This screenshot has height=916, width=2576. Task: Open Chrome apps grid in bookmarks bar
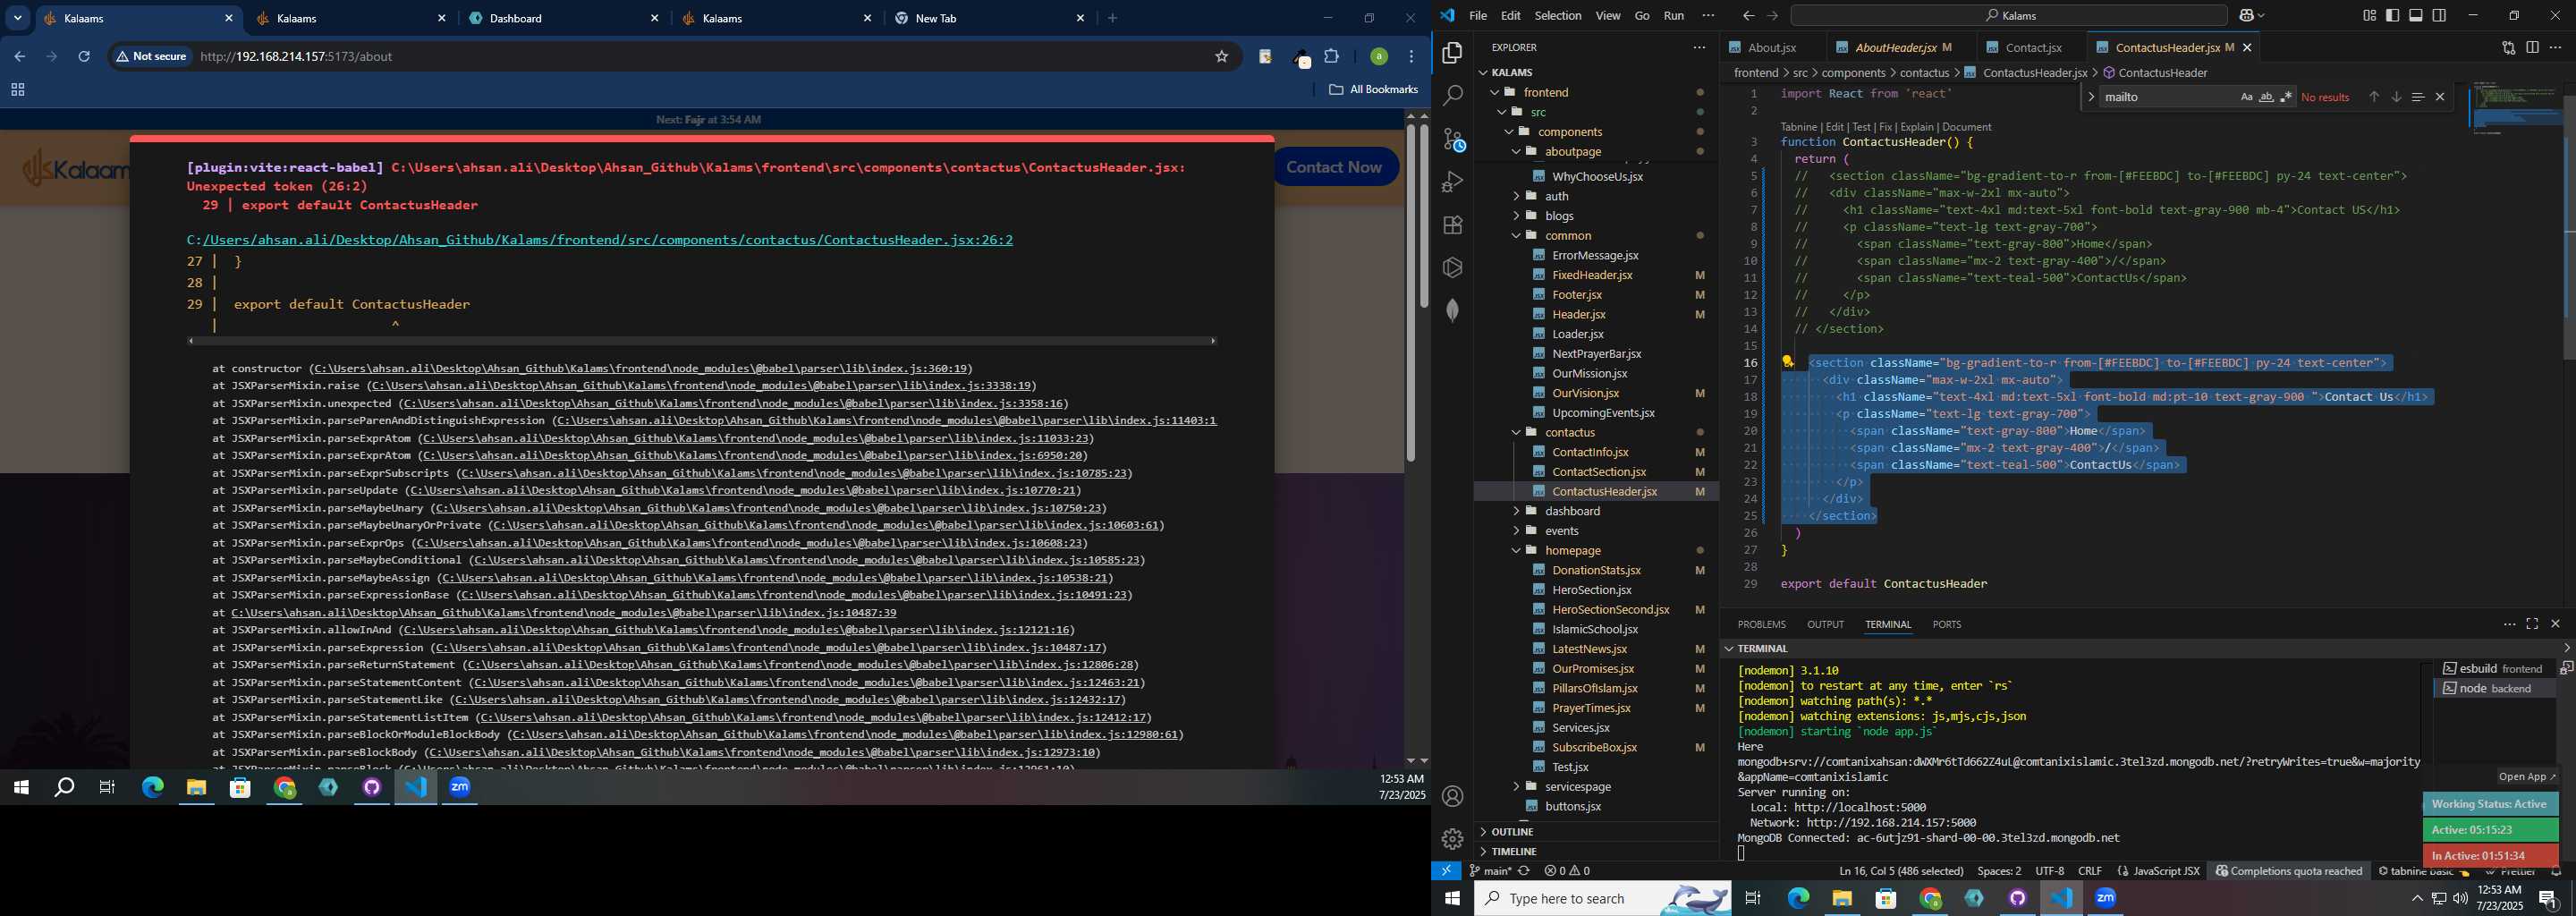(x=17, y=90)
